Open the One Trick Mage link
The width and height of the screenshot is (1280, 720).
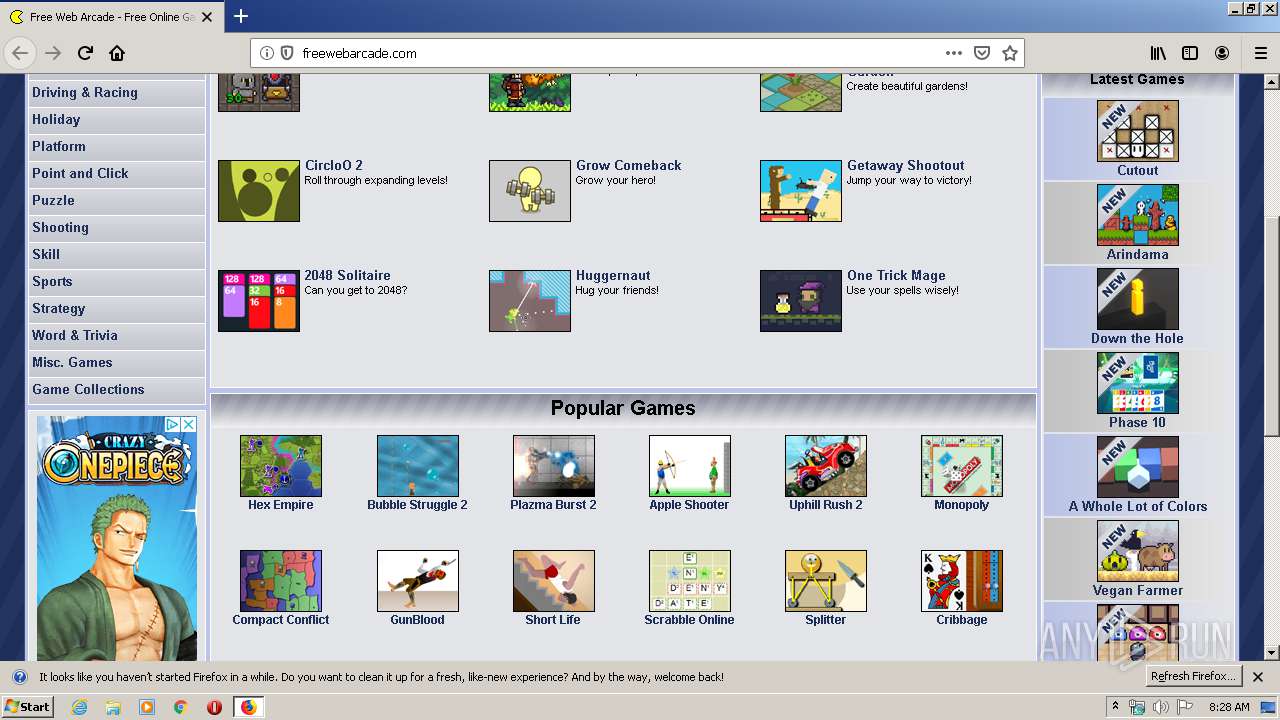pos(896,276)
